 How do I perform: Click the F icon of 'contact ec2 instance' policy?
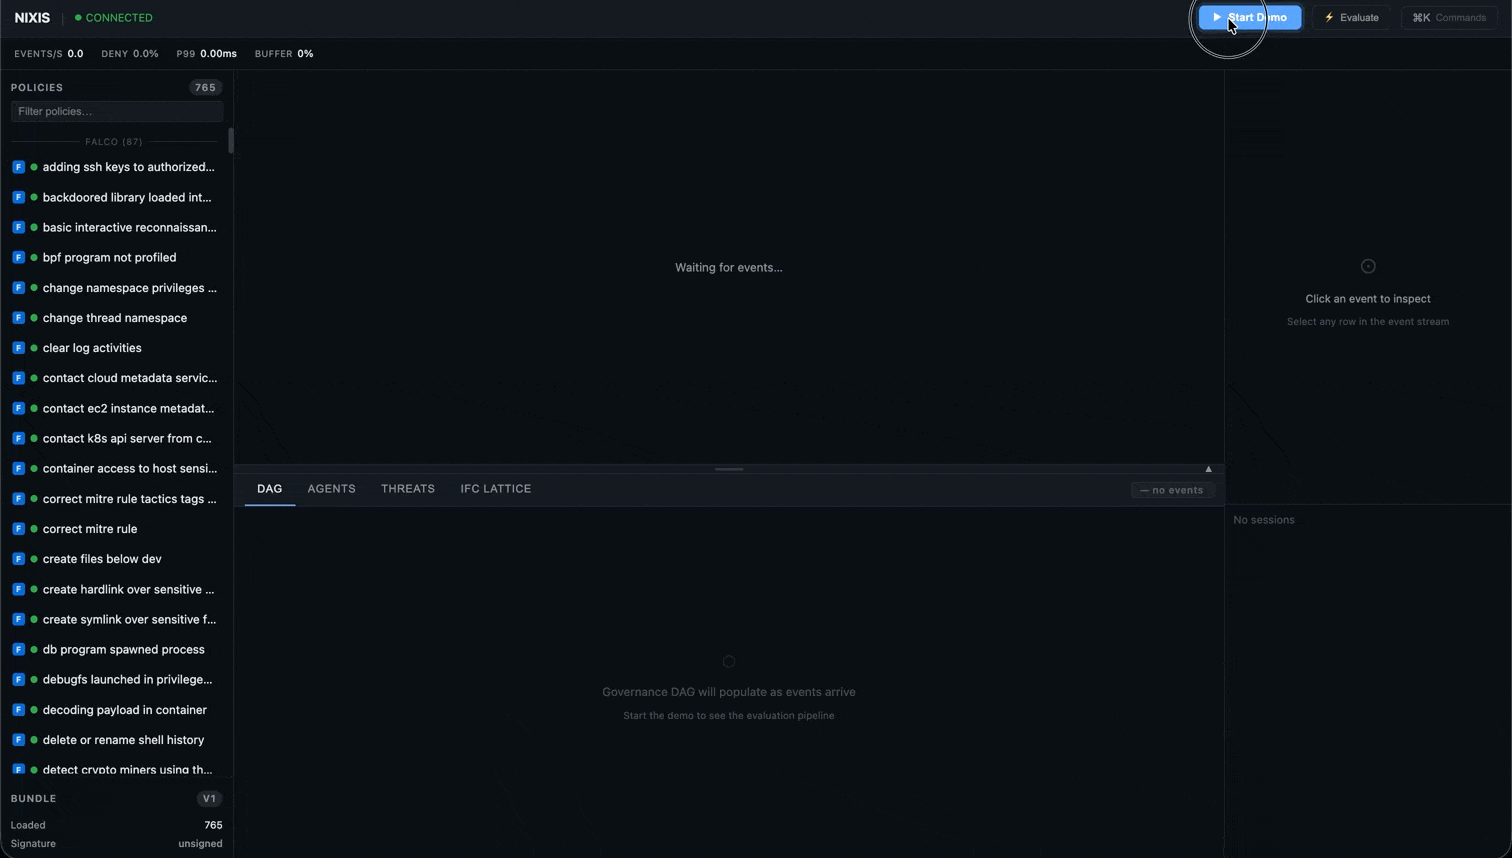click(x=18, y=408)
